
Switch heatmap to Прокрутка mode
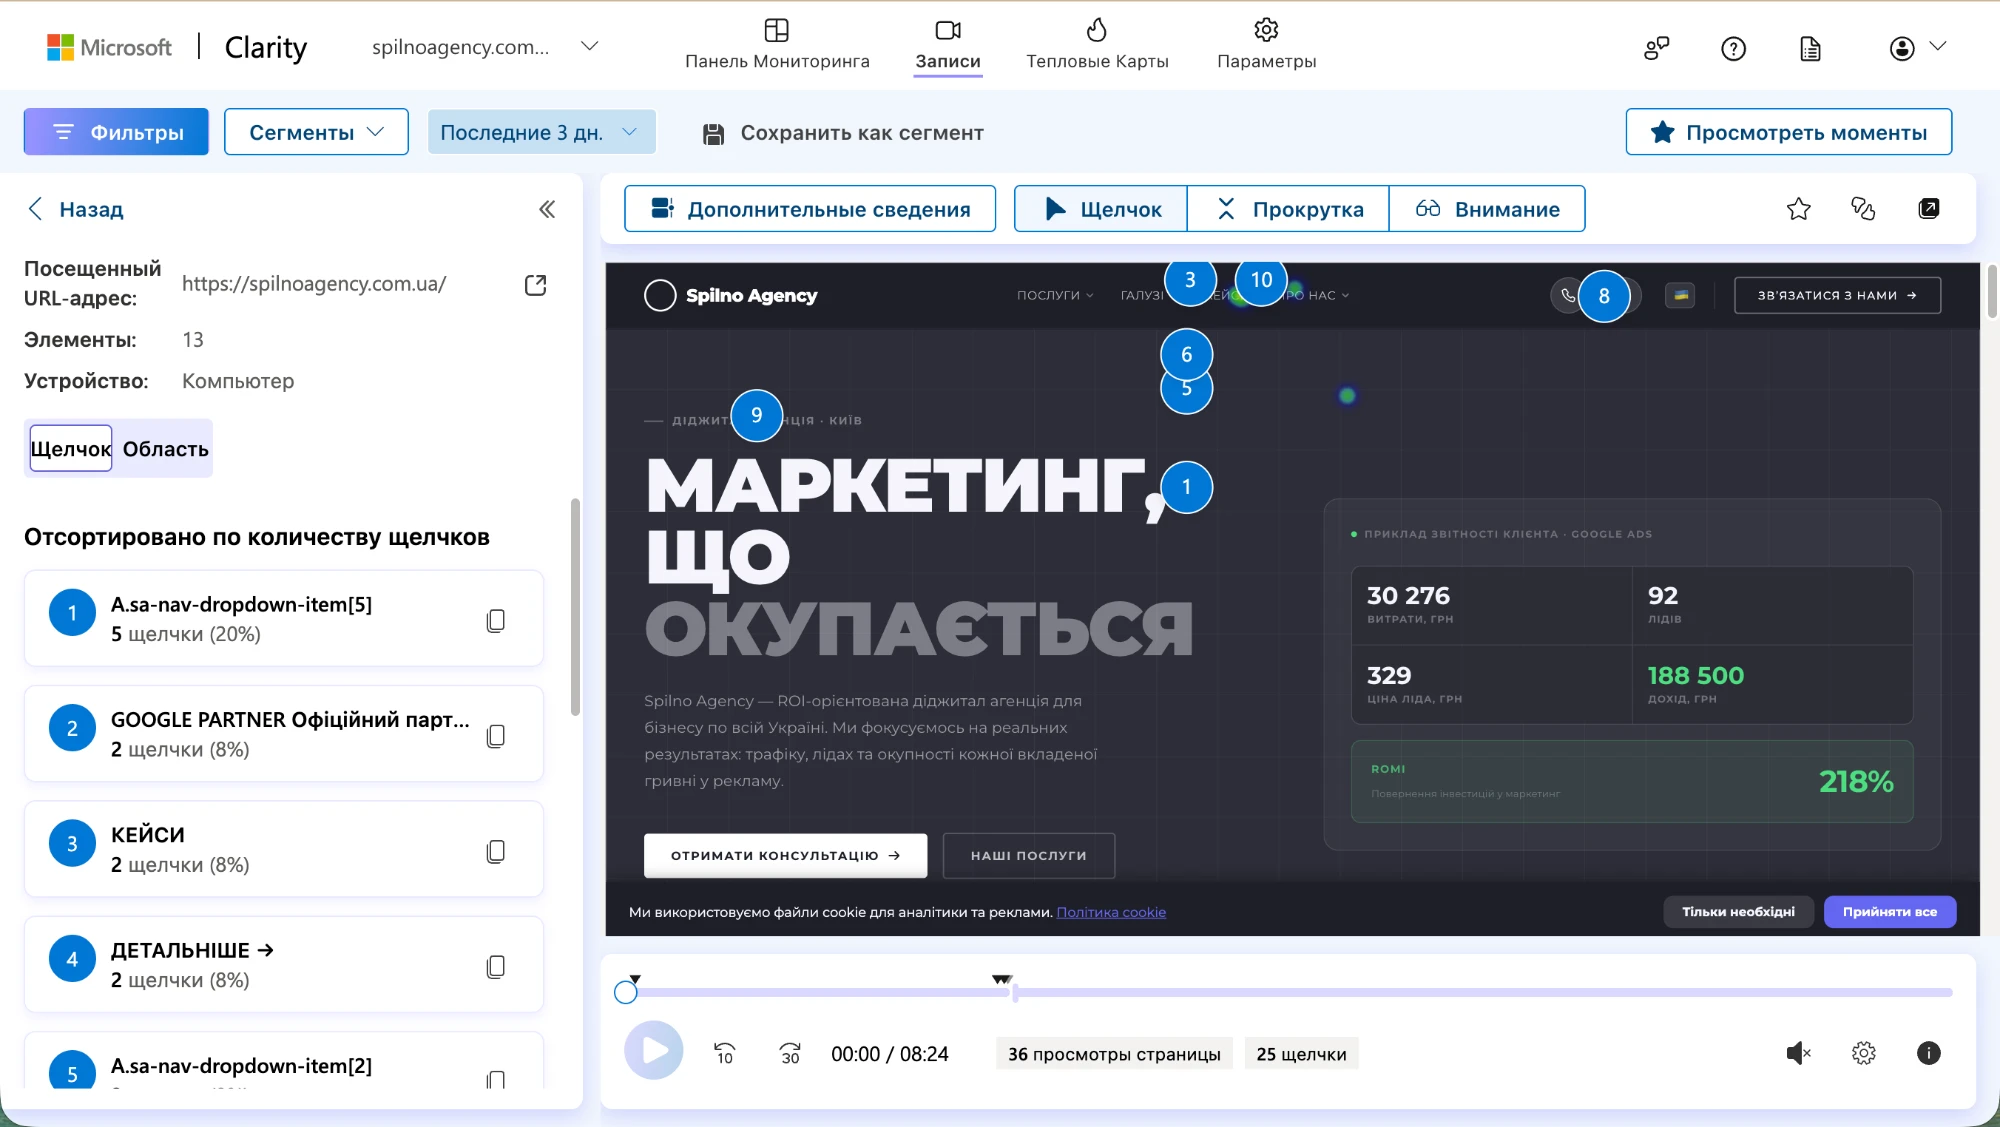click(1288, 208)
